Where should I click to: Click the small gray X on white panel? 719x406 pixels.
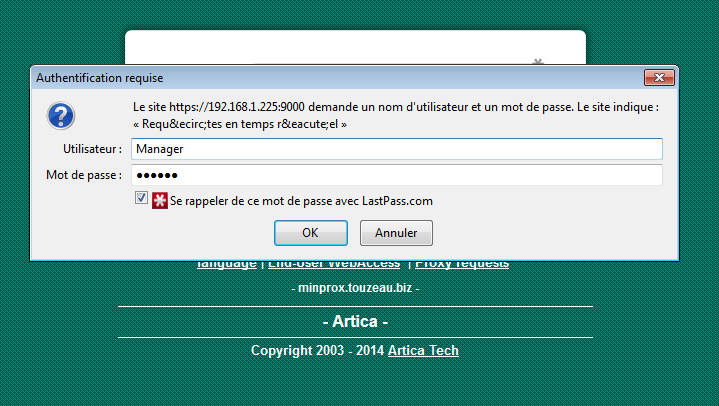[538, 62]
